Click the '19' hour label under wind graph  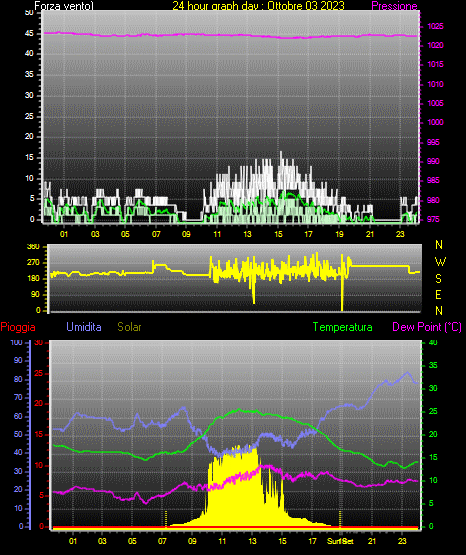point(339,234)
